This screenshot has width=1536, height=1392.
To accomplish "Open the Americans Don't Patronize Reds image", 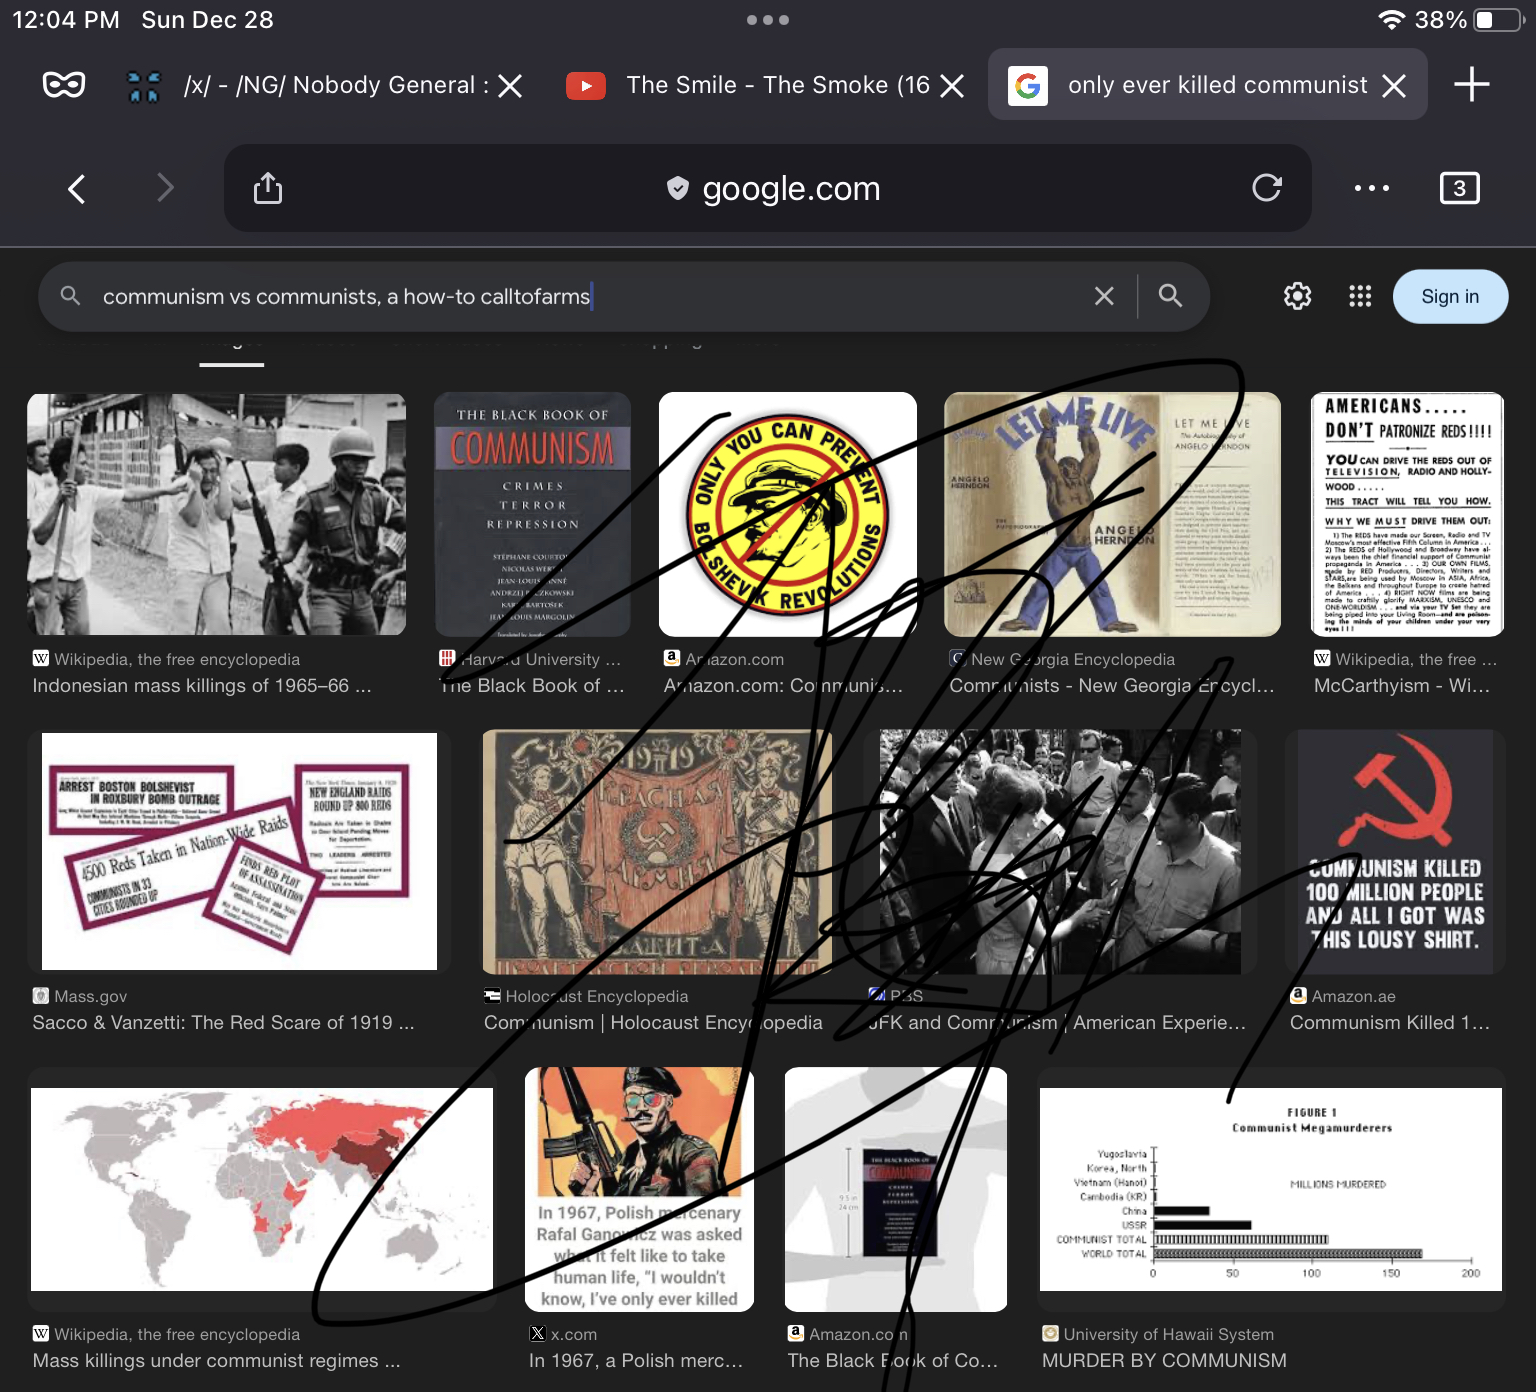I will (x=1407, y=514).
